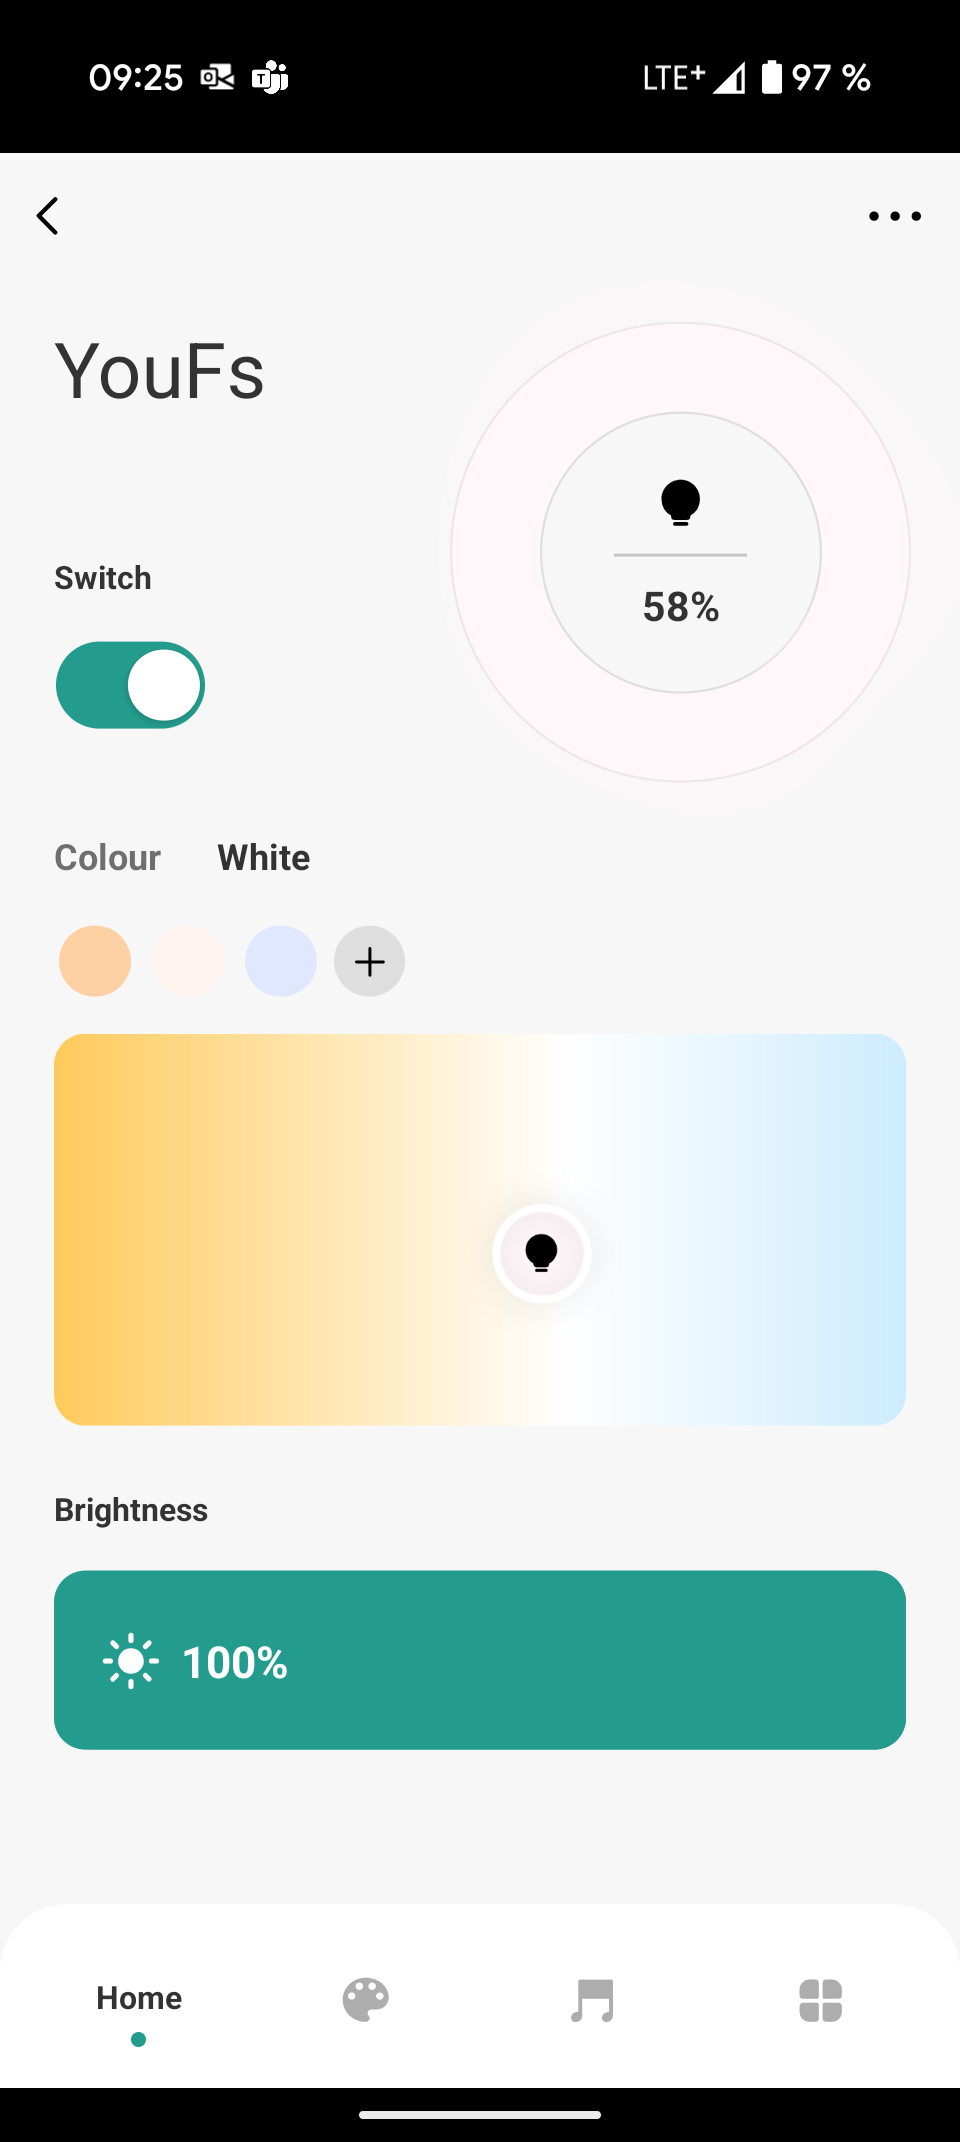Choose the cool lavender-blue preset swatch
The width and height of the screenshot is (960, 2142).
pos(281,961)
